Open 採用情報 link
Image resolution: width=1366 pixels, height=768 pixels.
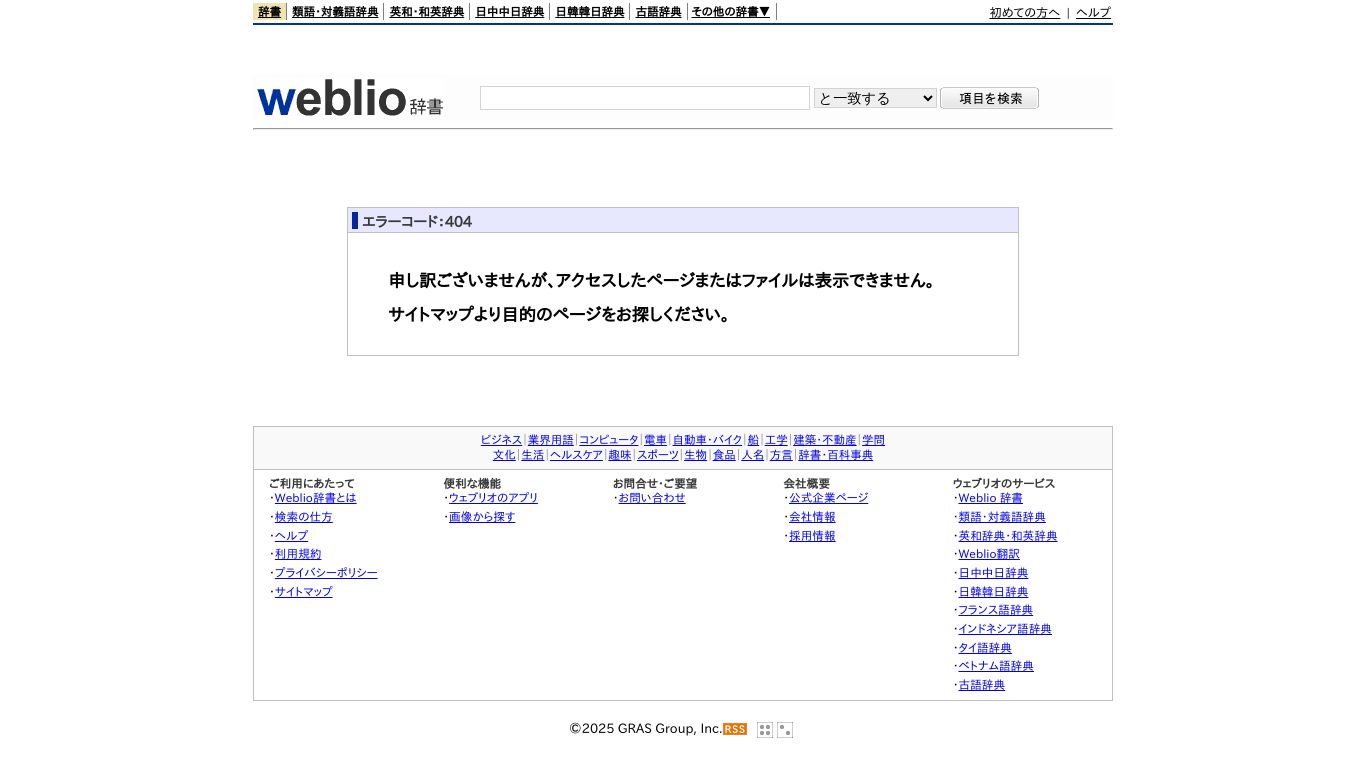coord(812,536)
